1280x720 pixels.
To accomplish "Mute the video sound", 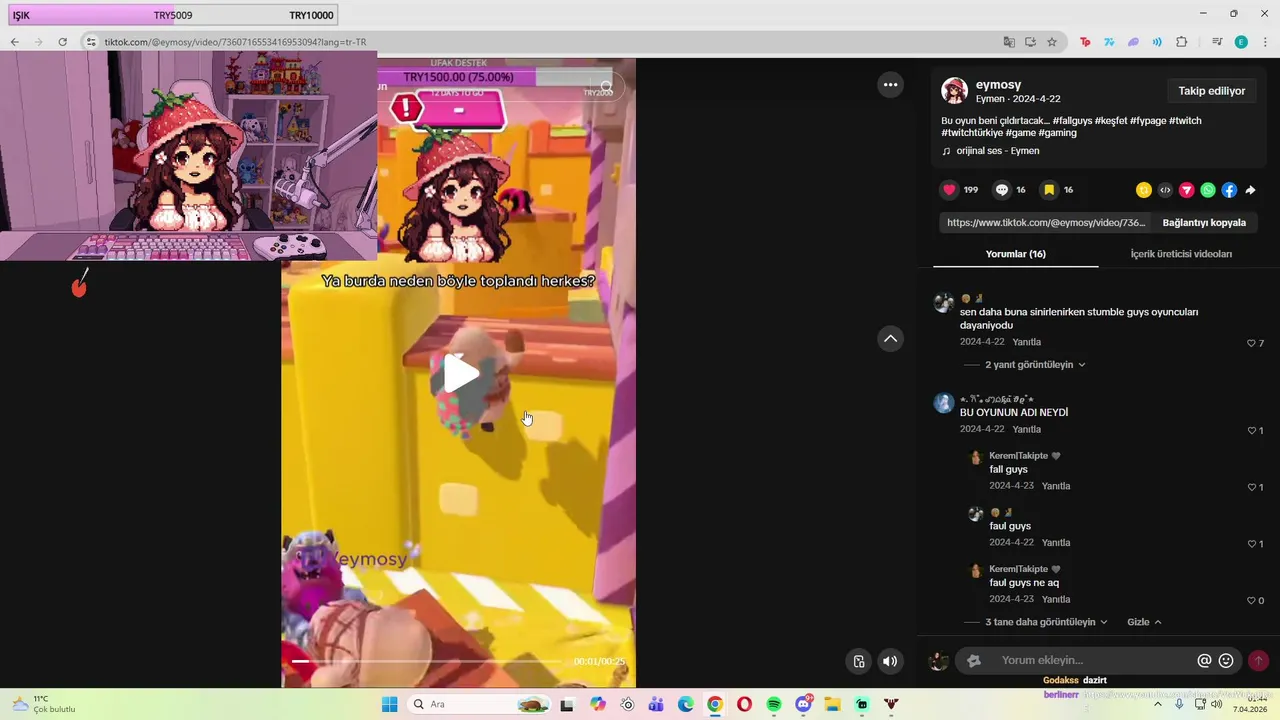I will (x=890, y=661).
